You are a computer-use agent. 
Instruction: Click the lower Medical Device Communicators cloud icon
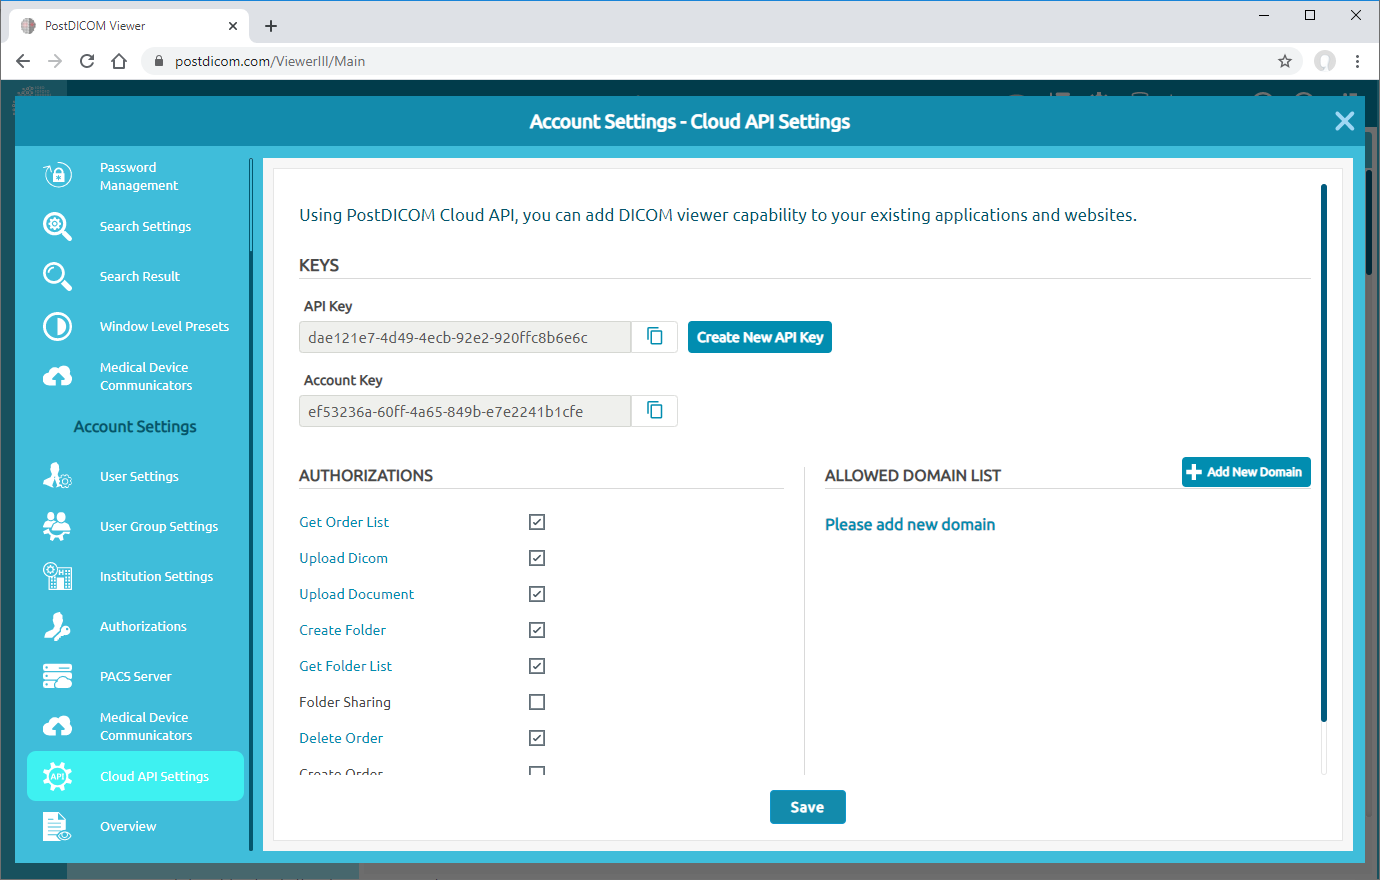(x=57, y=726)
